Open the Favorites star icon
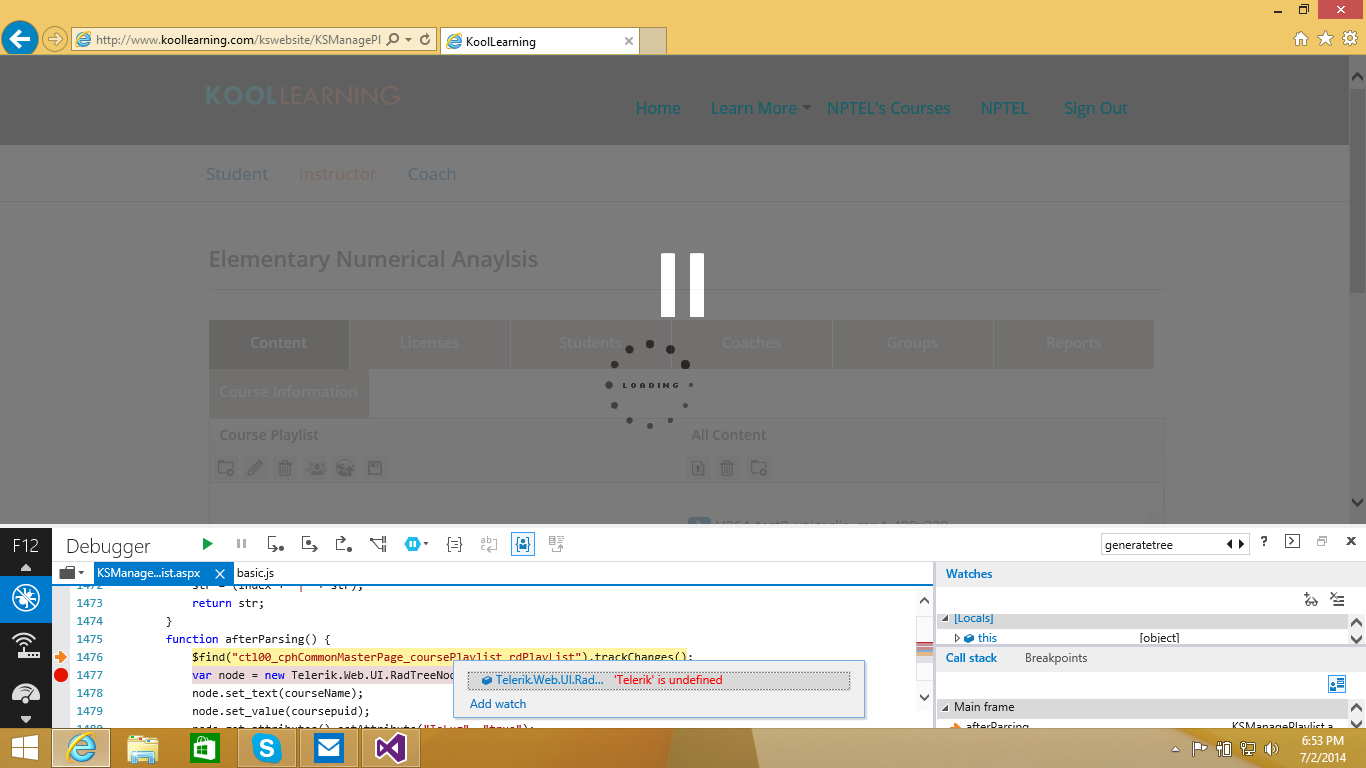This screenshot has height=768, width=1366. (x=1325, y=39)
